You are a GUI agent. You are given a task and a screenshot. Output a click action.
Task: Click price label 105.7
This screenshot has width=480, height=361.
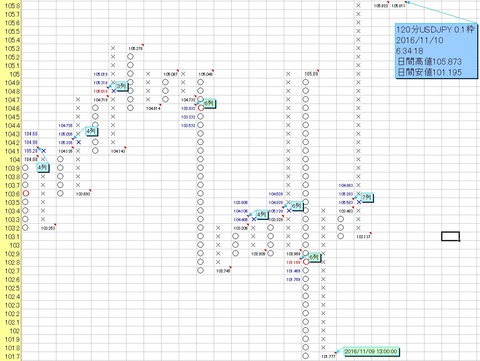click(12, 14)
